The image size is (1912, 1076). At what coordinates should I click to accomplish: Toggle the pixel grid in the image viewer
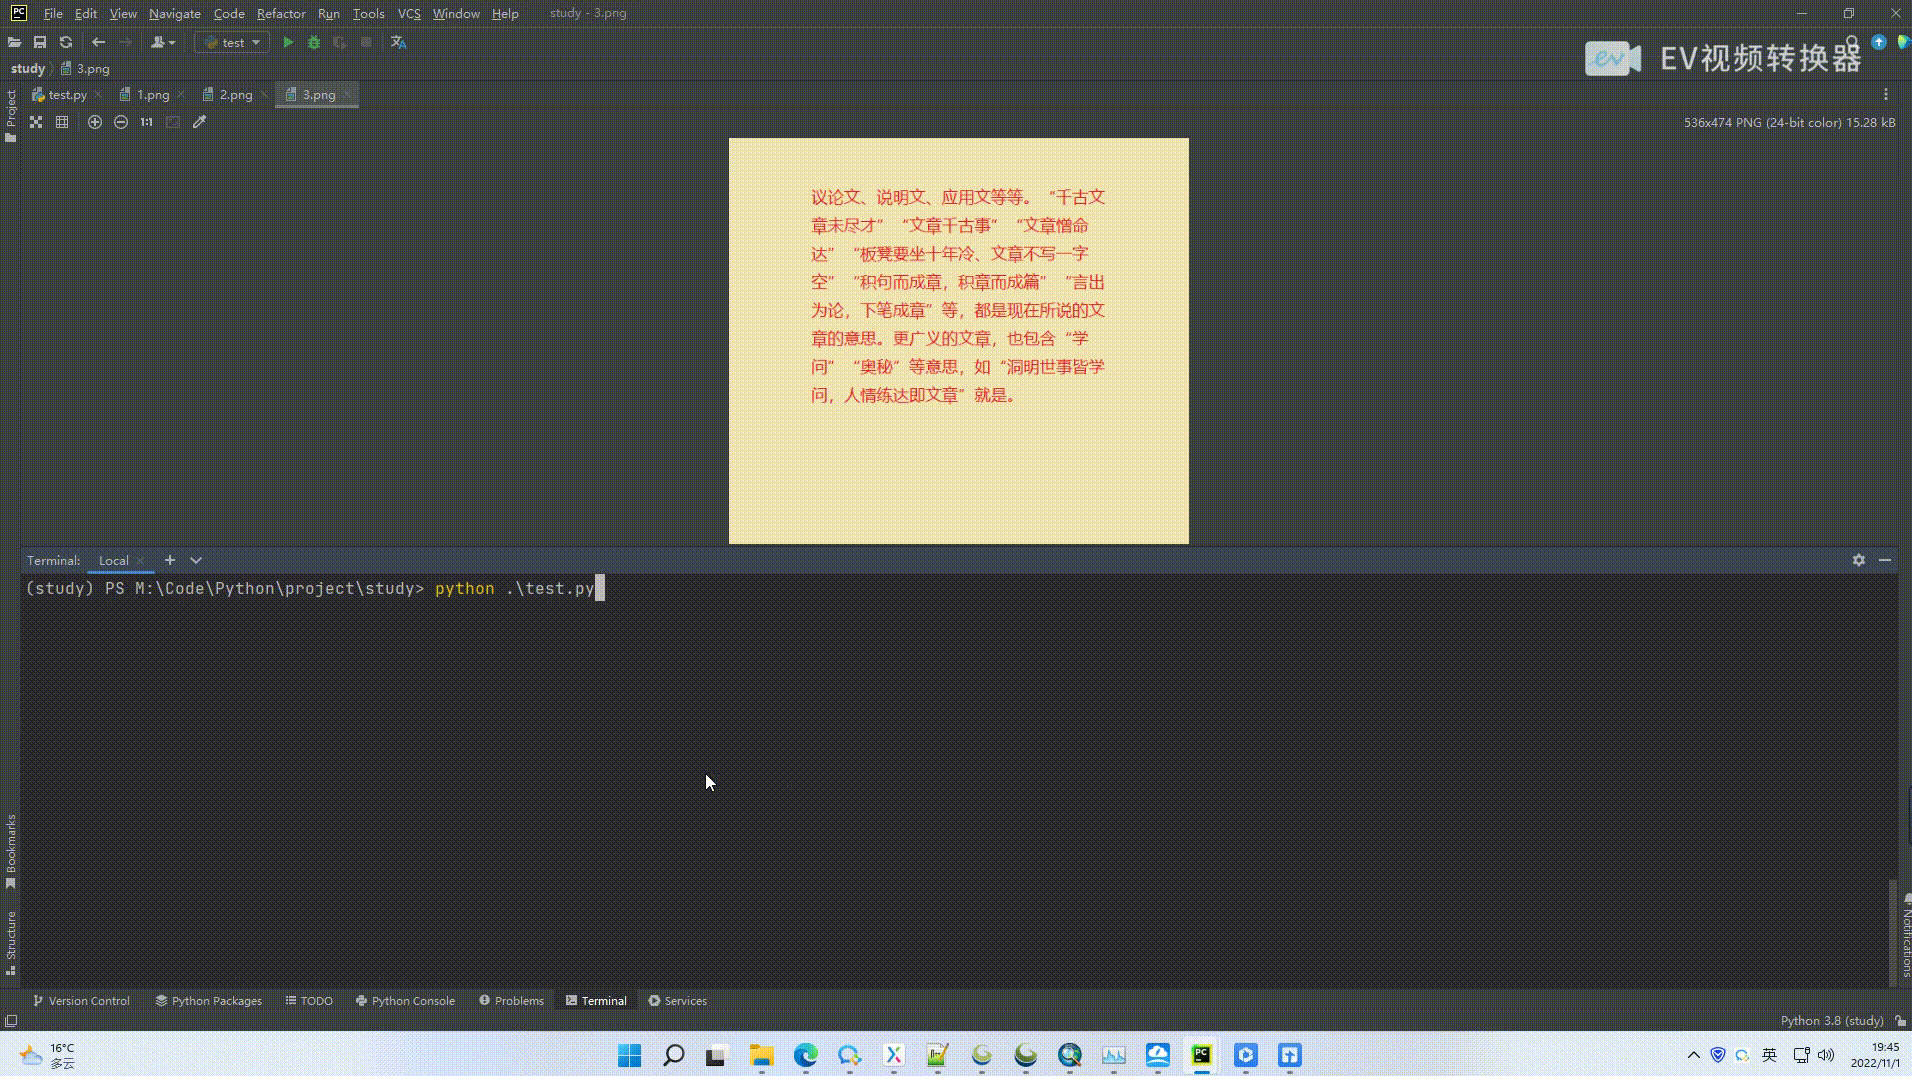(62, 121)
